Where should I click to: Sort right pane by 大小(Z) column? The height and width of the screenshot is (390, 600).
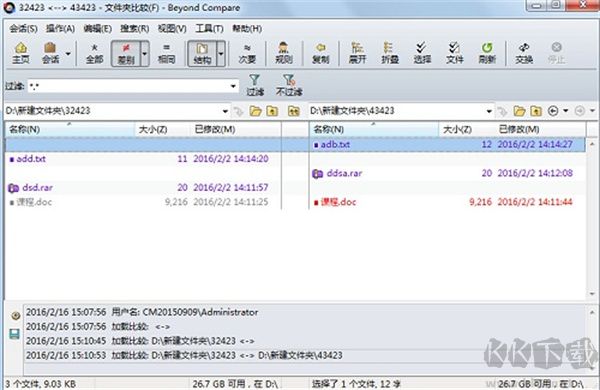[x=466, y=129]
